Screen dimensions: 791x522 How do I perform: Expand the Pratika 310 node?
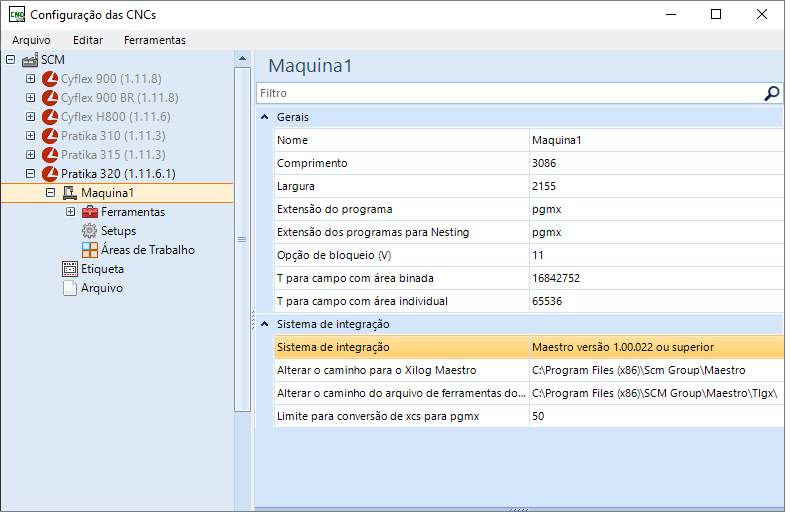point(31,136)
